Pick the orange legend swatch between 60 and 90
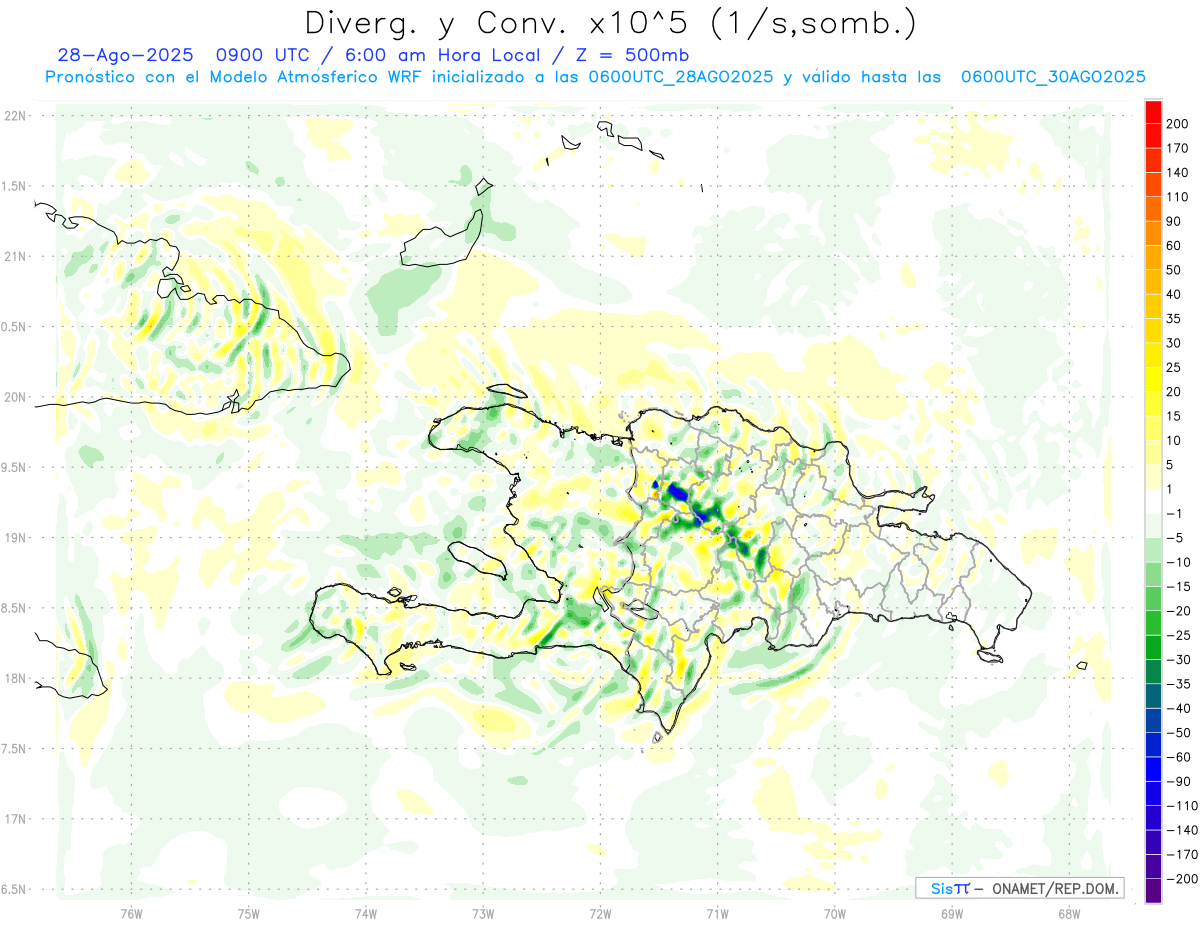This screenshot has height=927, width=1200. tap(1153, 233)
